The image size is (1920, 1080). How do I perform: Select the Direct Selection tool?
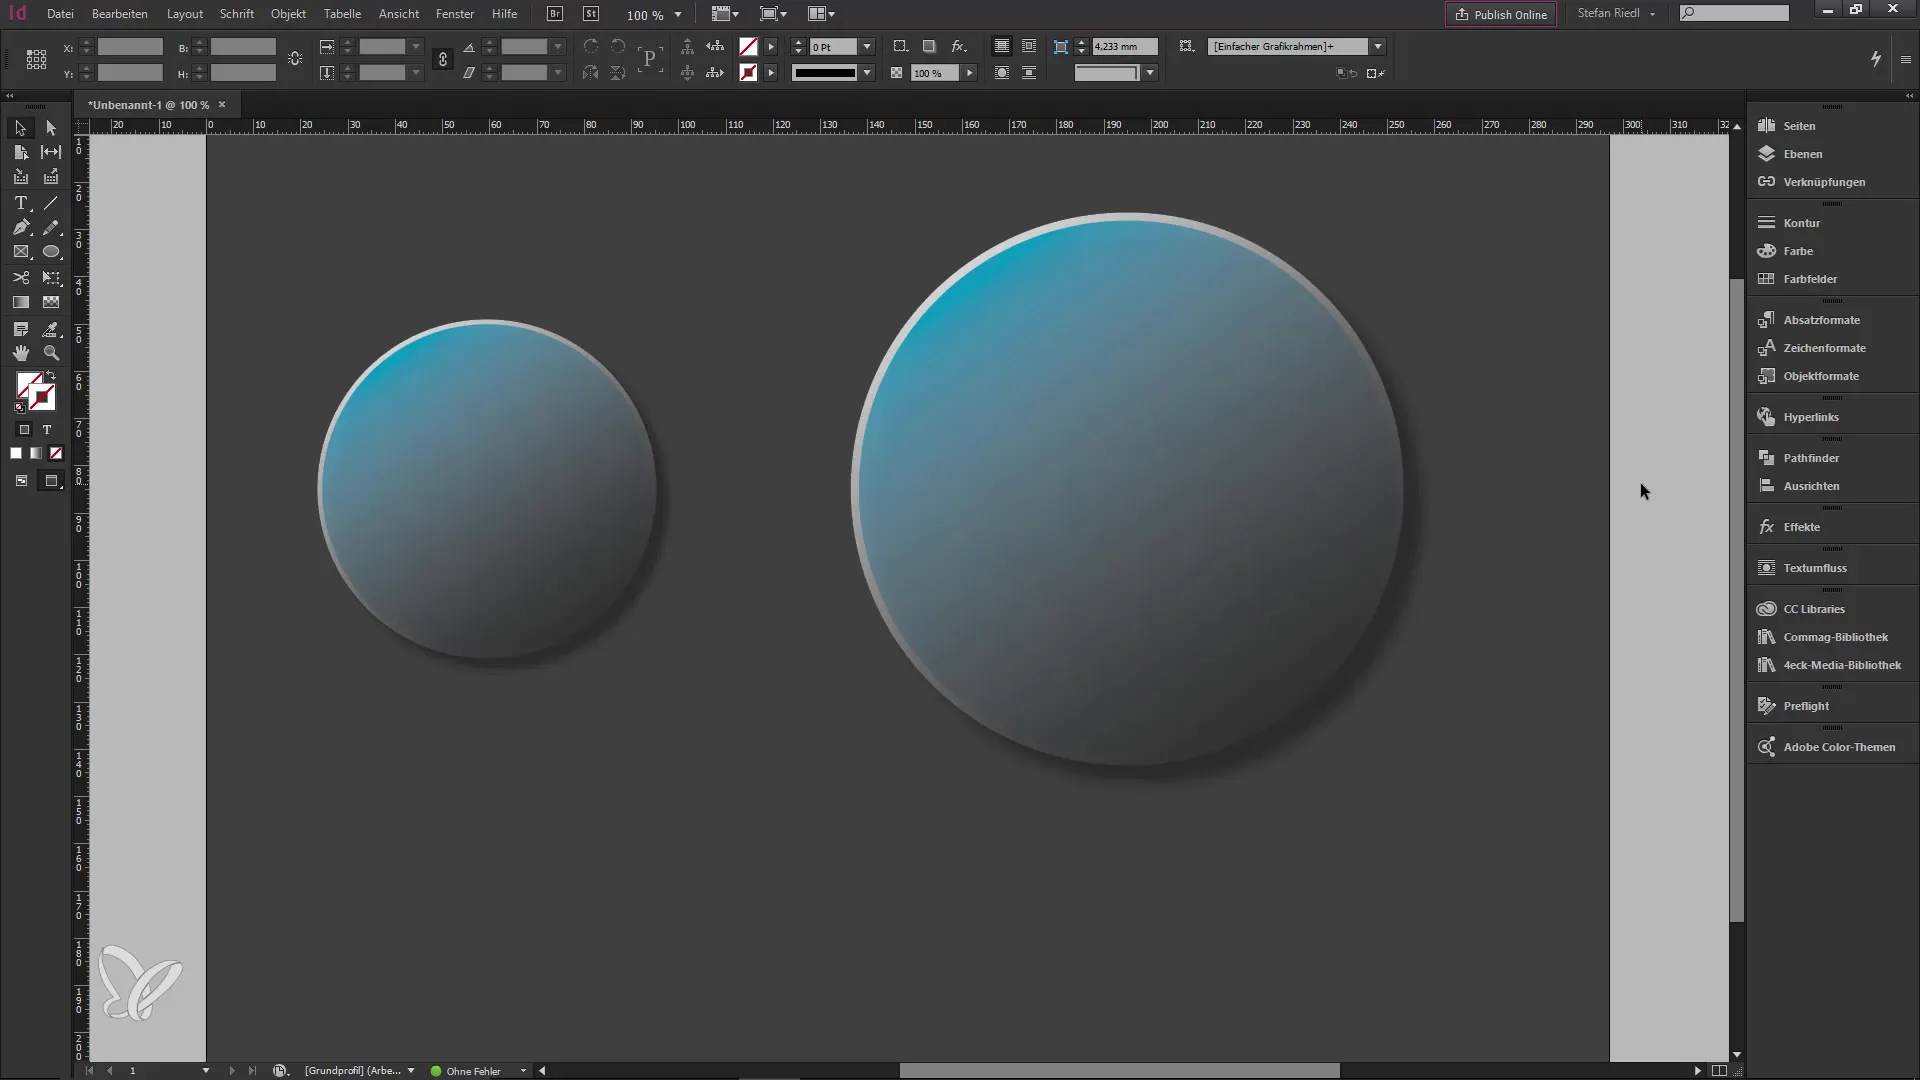[x=51, y=128]
